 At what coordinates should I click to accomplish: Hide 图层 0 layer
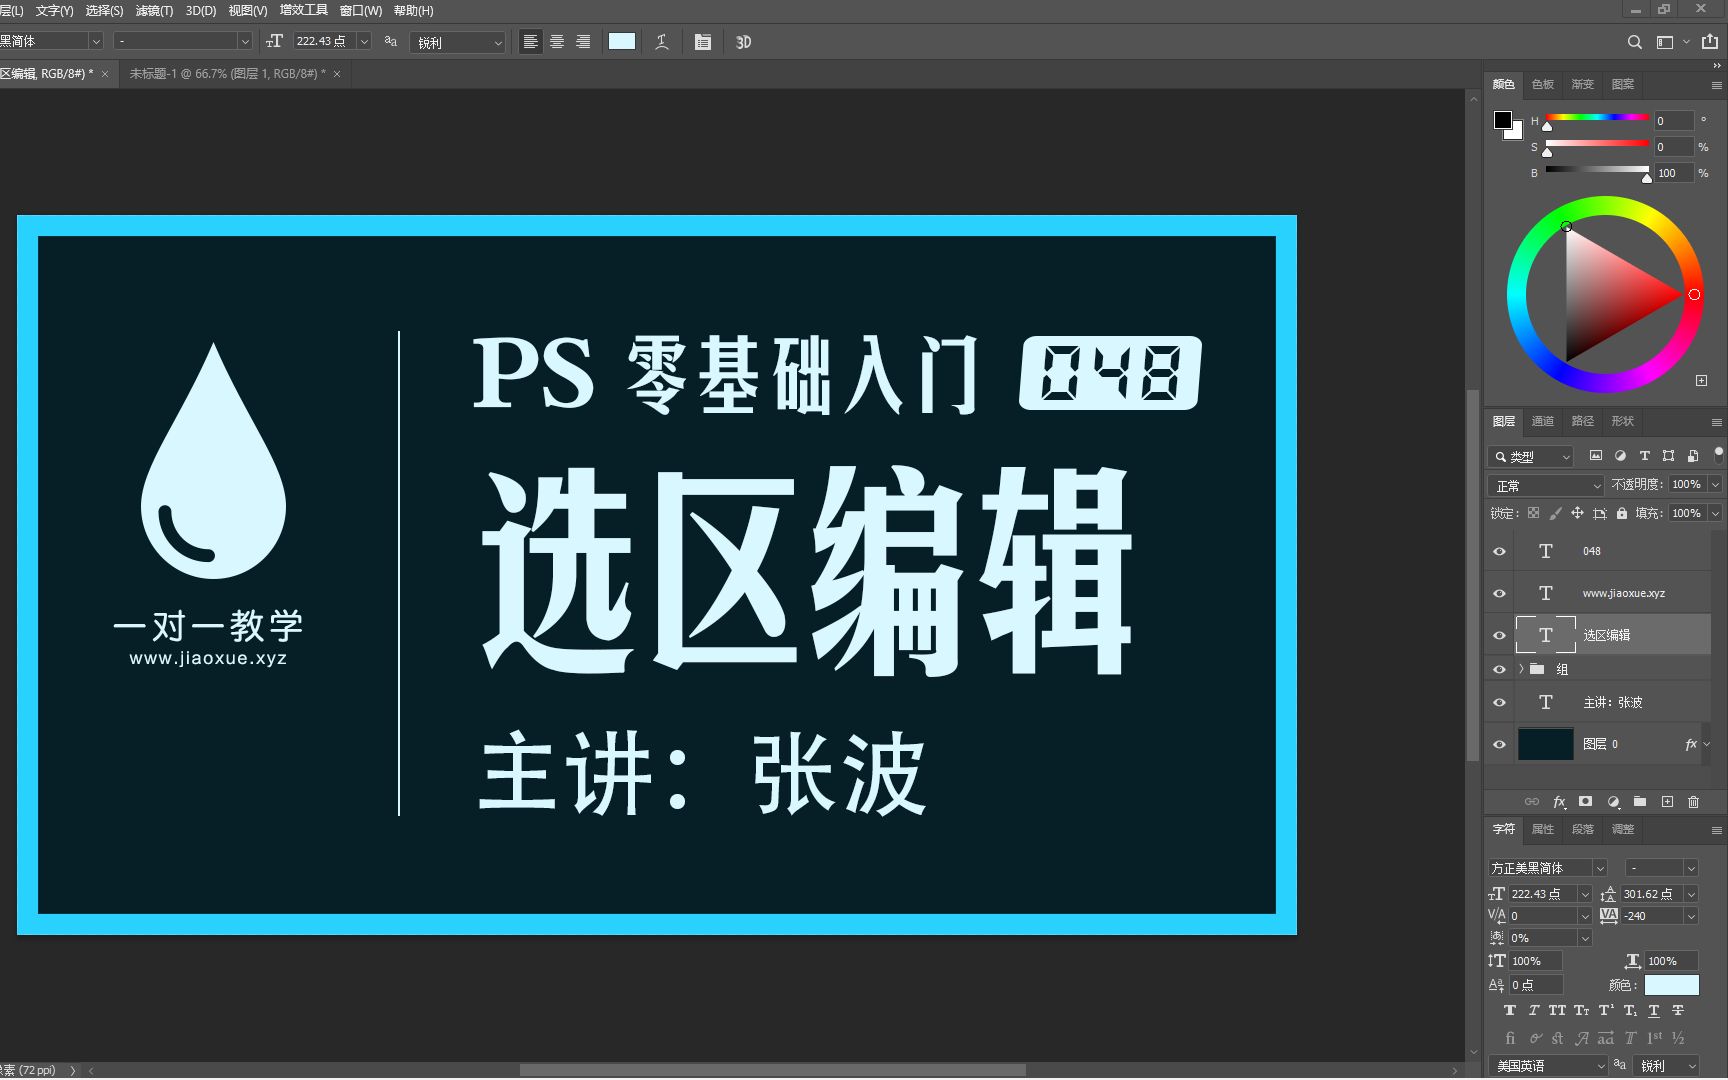tap(1499, 744)
